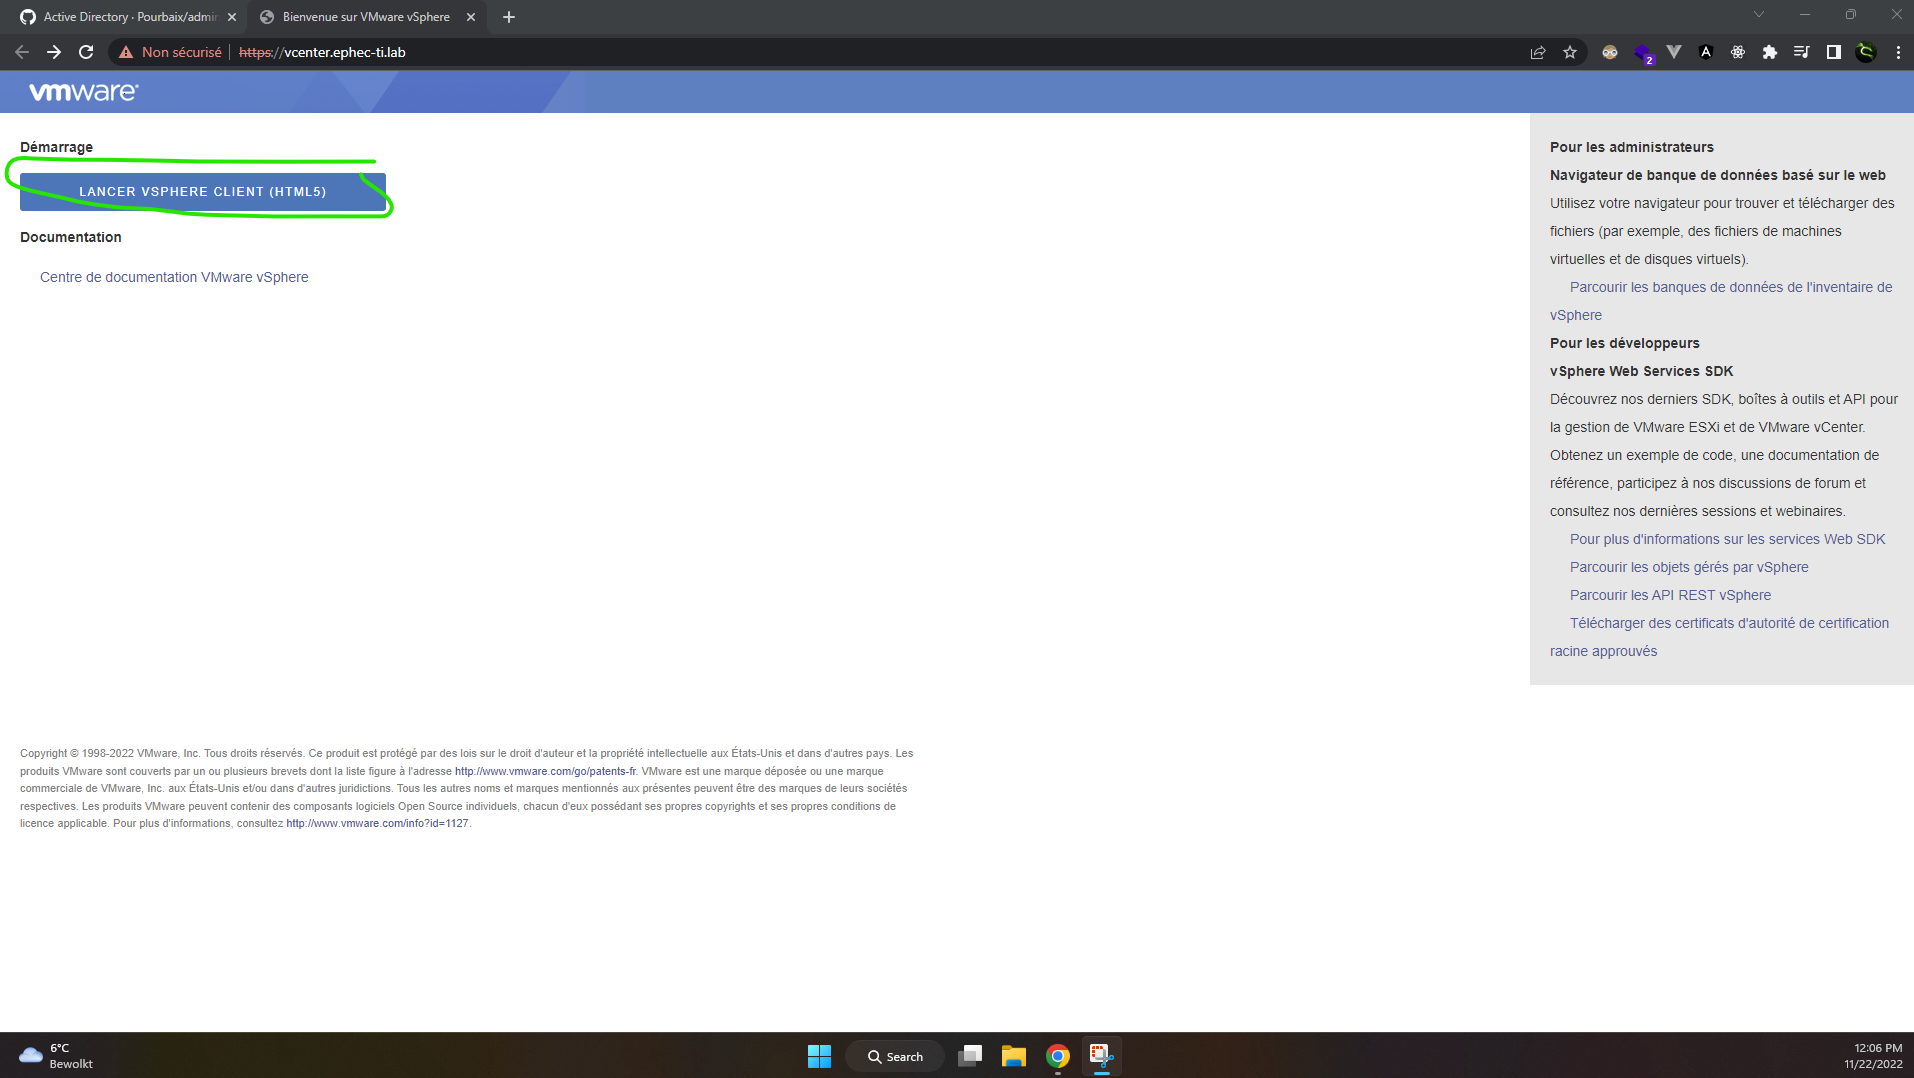1914x1078 pixels.
Task: Open the React devtools extension icon
Action: point(1738,52)
